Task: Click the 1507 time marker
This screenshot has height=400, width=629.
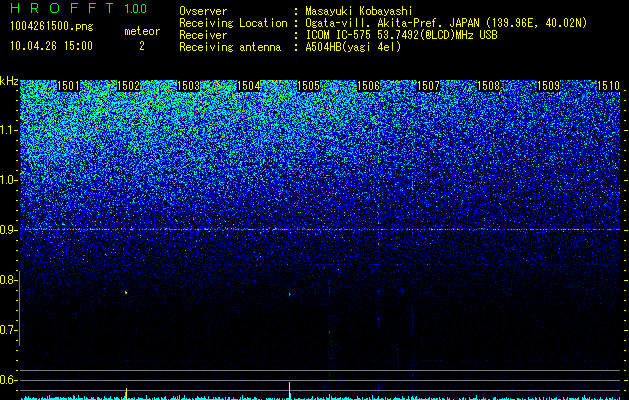Action: pos(428,86)
